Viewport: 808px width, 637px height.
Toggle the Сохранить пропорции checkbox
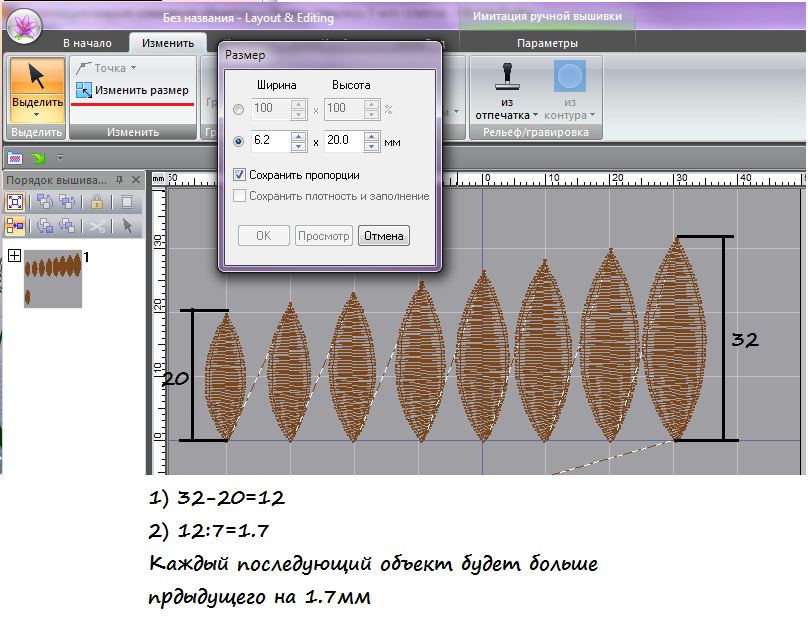[x=239, y=174]
